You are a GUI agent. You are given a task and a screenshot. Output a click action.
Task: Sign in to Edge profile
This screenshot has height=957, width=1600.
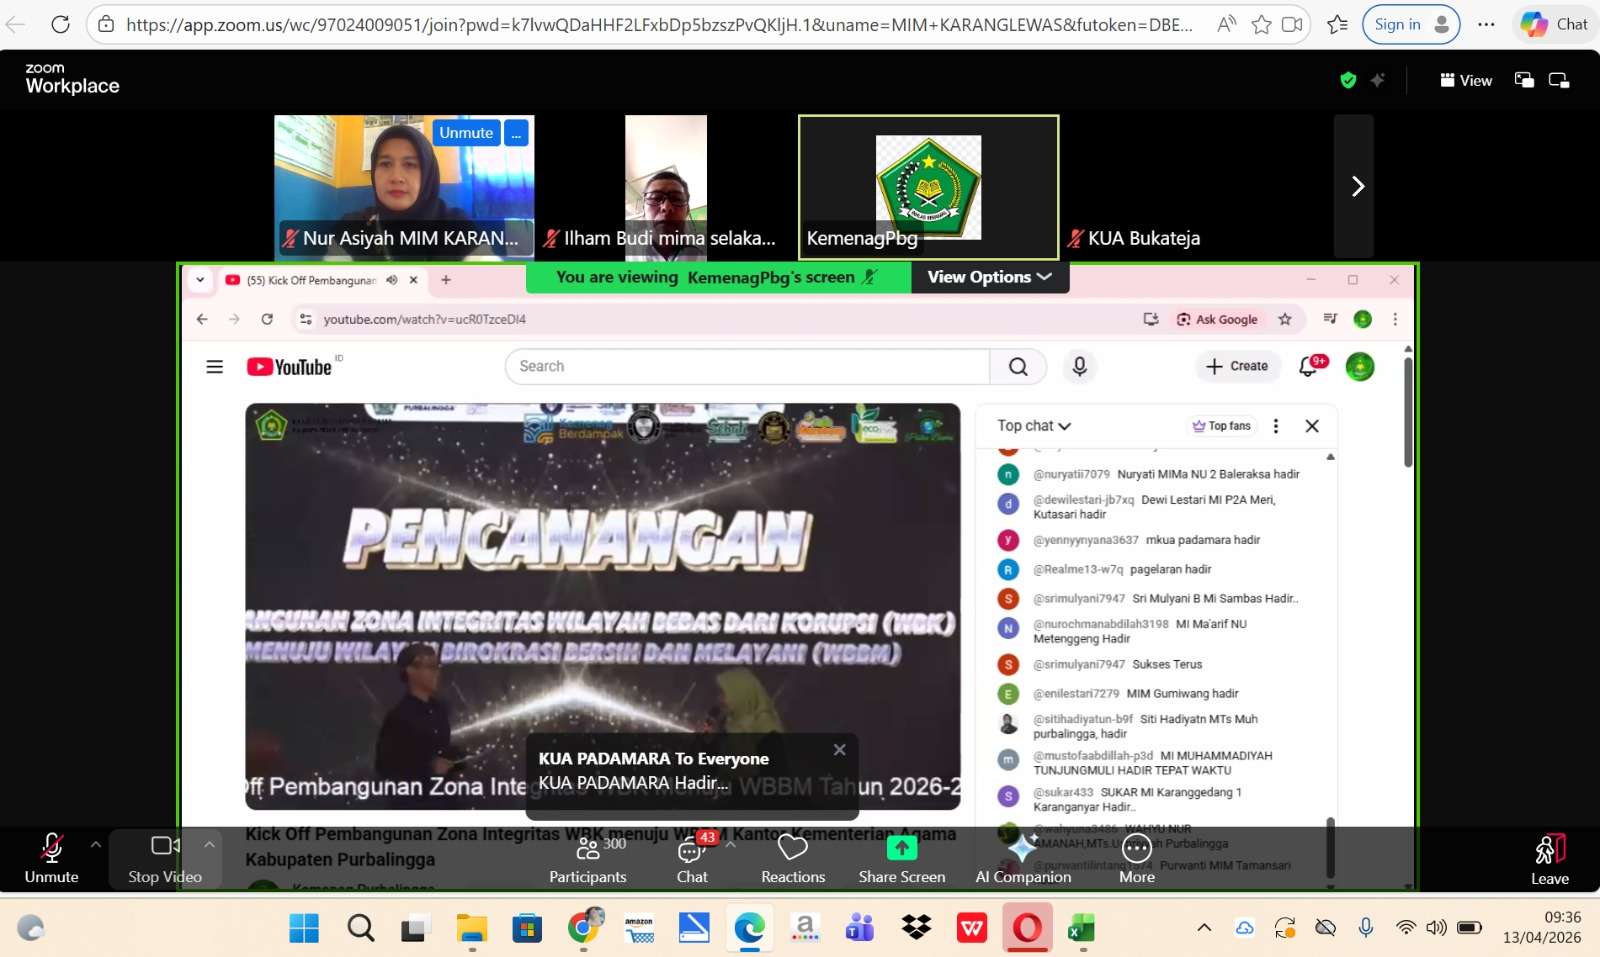pos(1411,24)
